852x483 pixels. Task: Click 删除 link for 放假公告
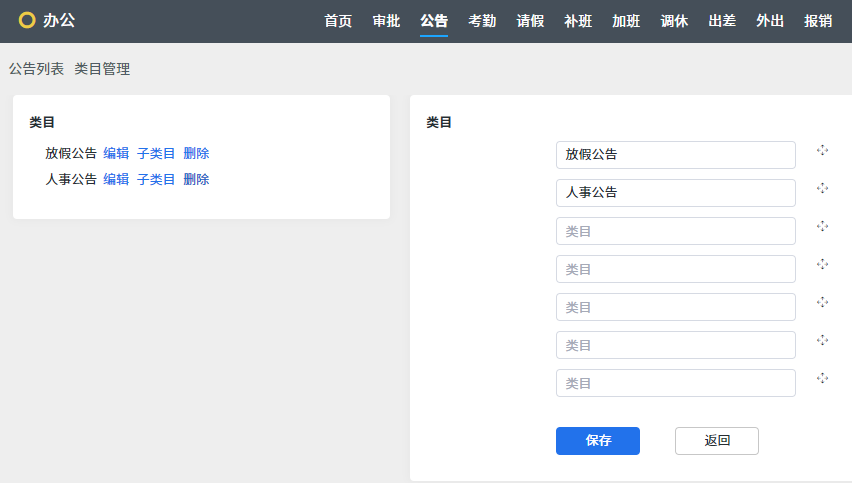[x=196, y=153]
